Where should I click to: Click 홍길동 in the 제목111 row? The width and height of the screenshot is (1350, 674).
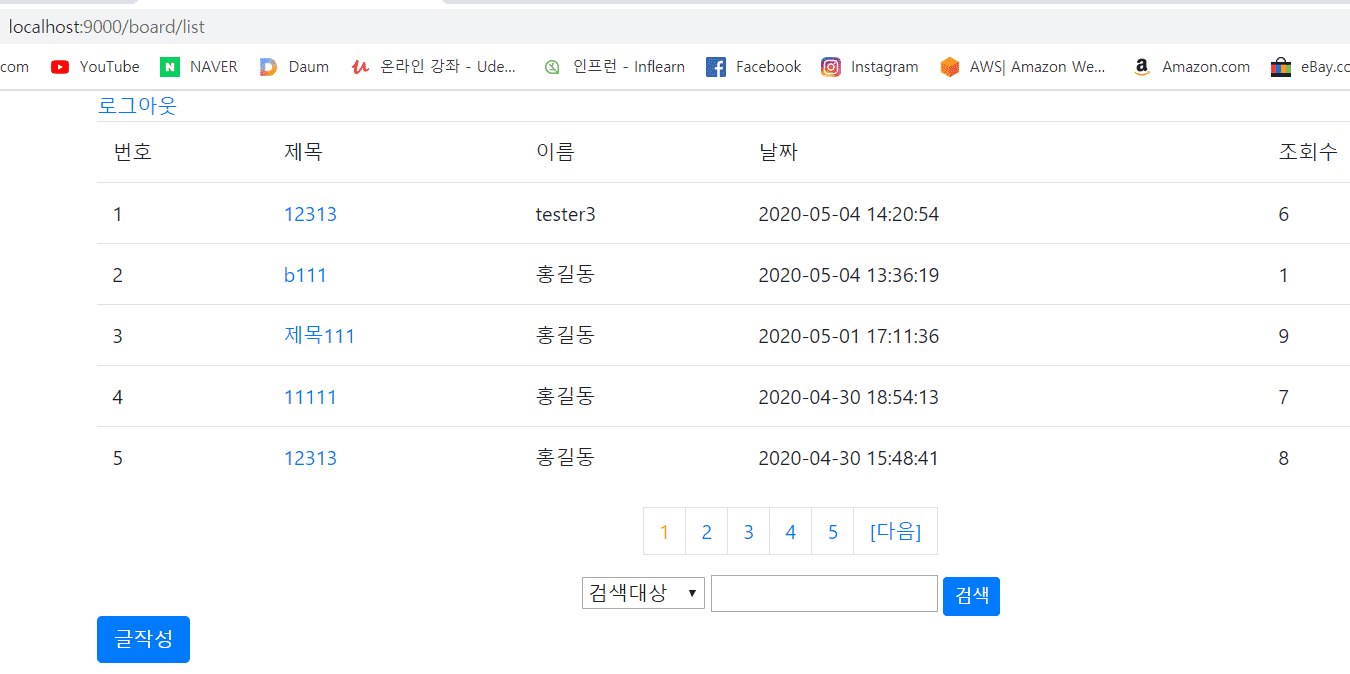(x=565, y=336)
